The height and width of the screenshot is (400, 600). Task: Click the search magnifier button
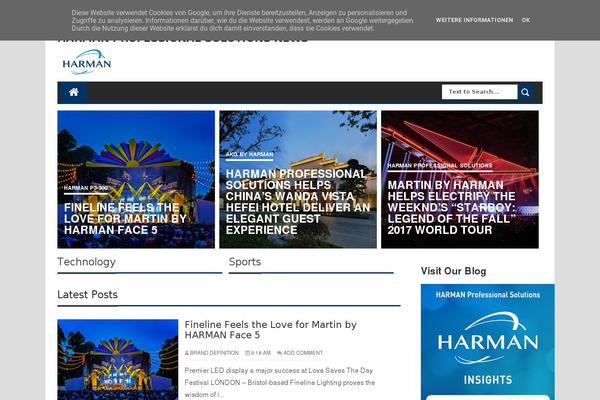526,92
